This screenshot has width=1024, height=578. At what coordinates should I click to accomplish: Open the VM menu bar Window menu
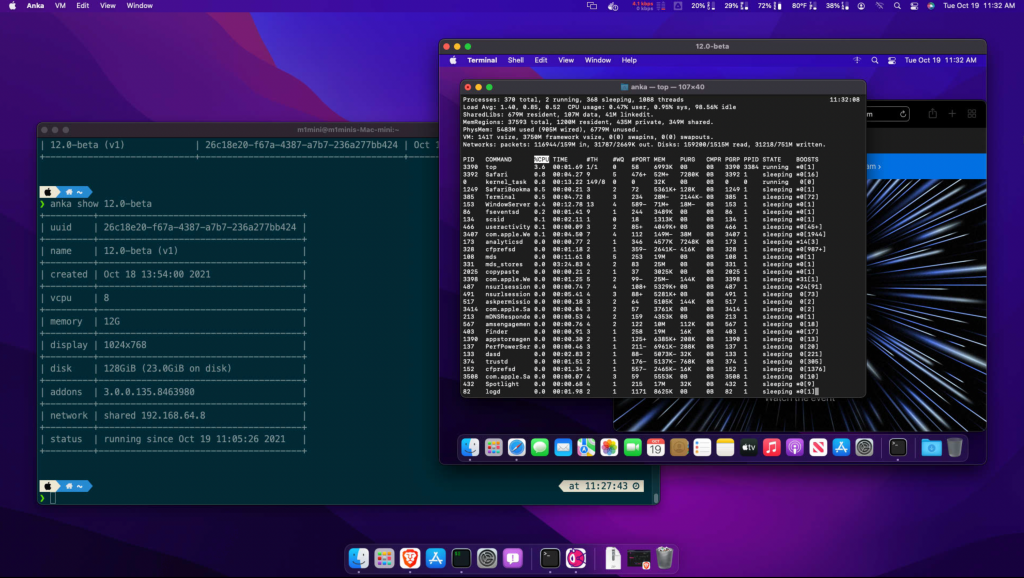pyautogui.click(x=598, y=60)
